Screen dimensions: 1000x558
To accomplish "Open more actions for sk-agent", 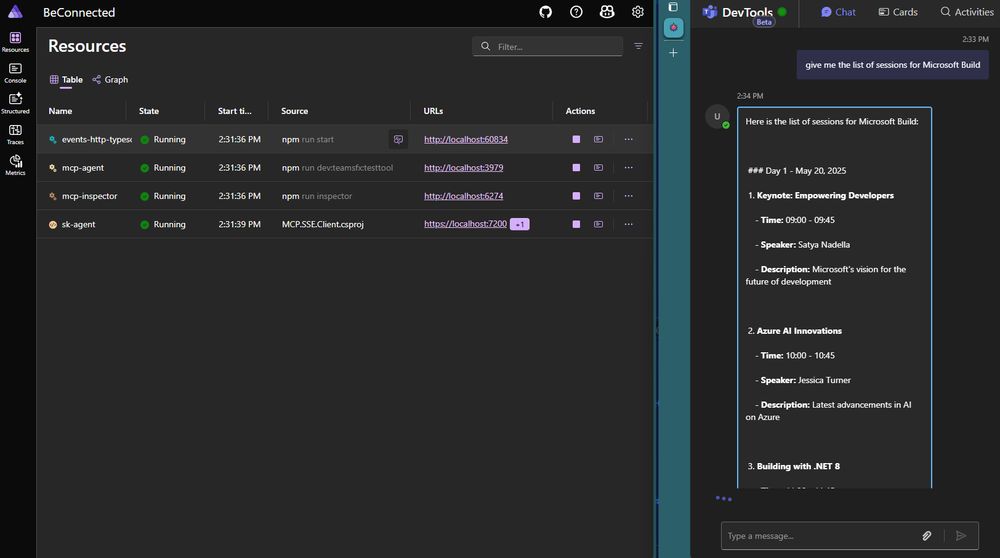I will point(629,224).
